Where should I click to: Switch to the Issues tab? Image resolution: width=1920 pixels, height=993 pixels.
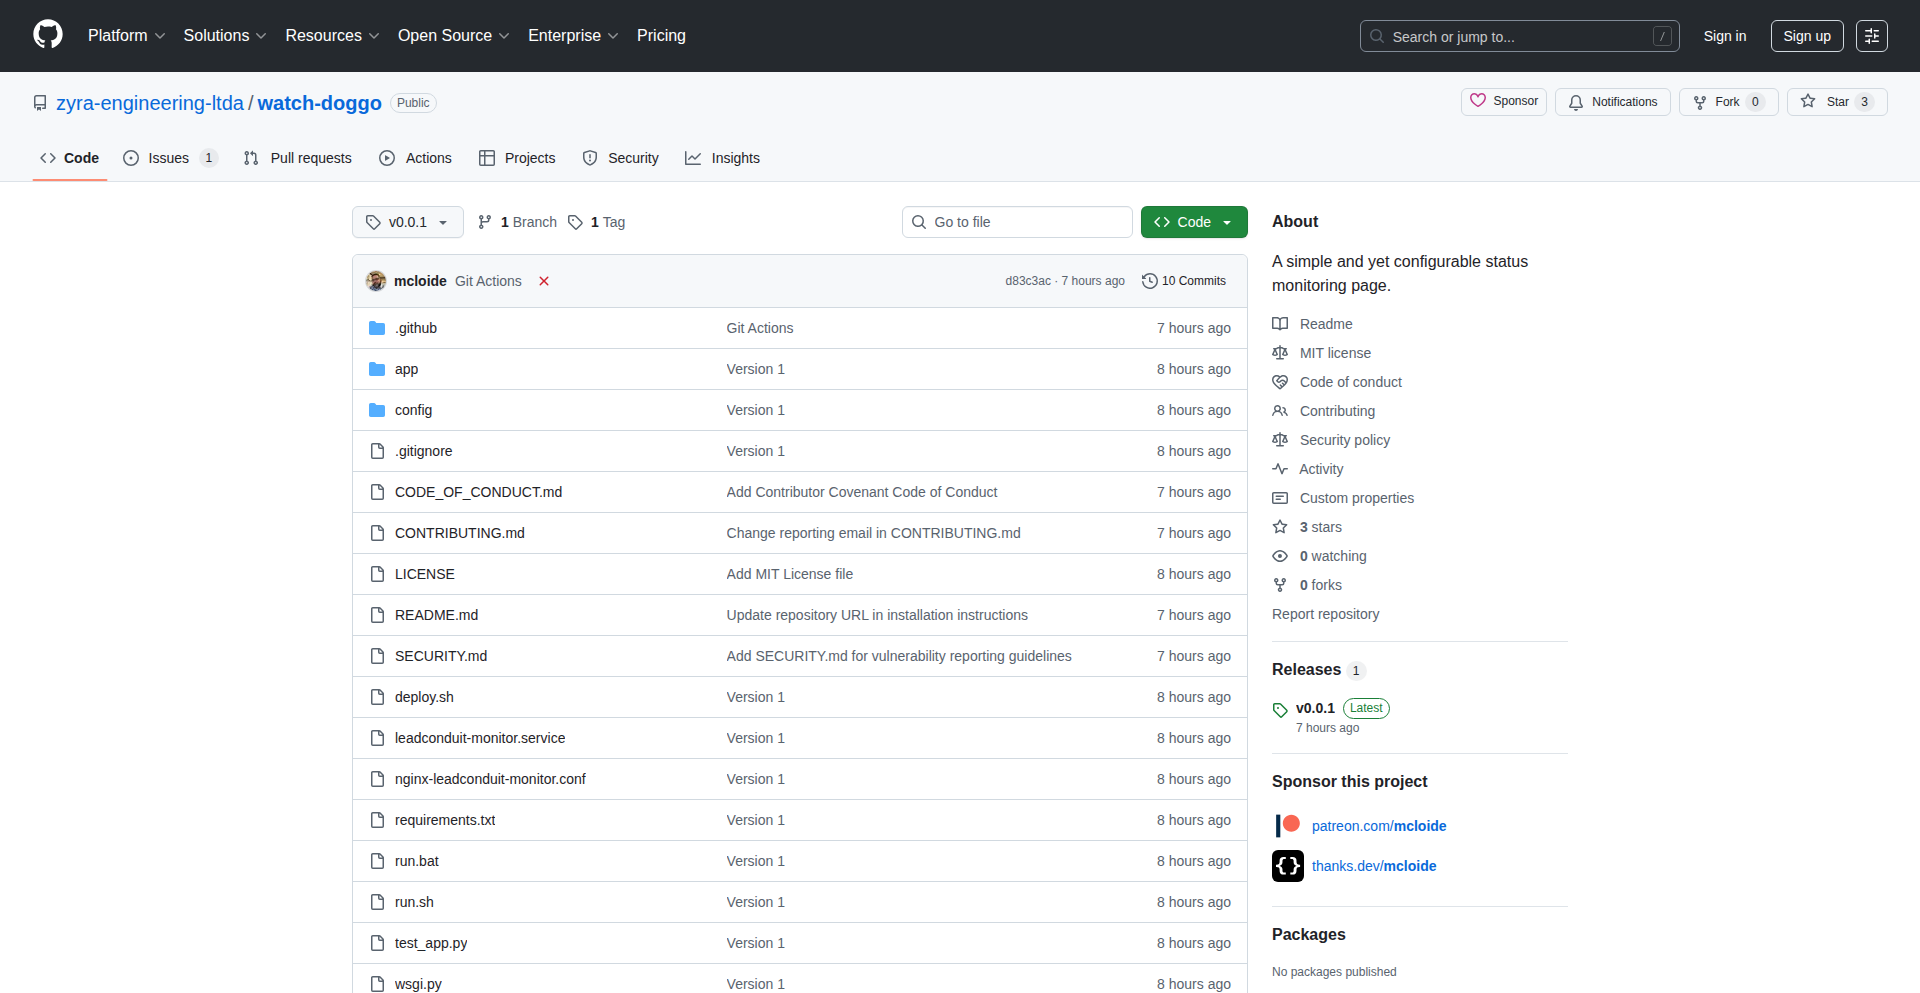tap(168, 158)
